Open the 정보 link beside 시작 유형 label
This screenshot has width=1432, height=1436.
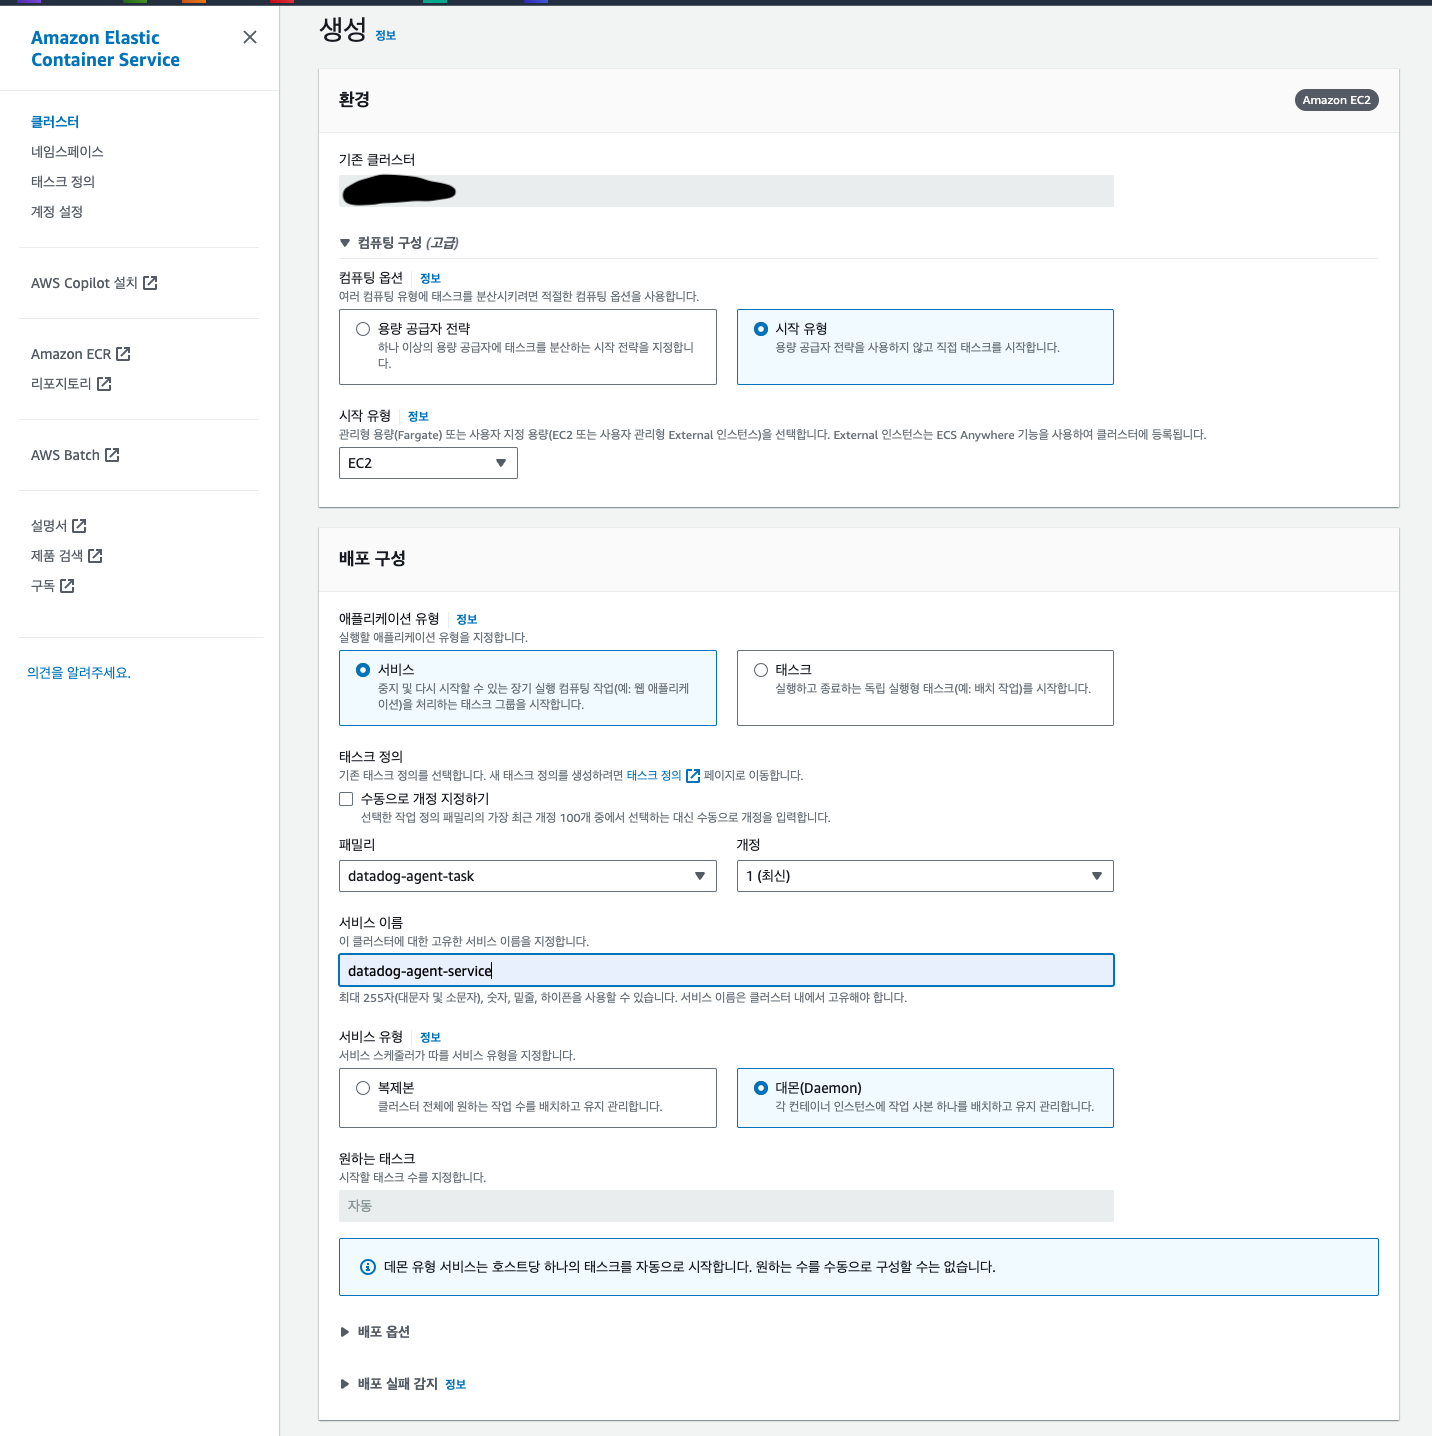(418, 416)
